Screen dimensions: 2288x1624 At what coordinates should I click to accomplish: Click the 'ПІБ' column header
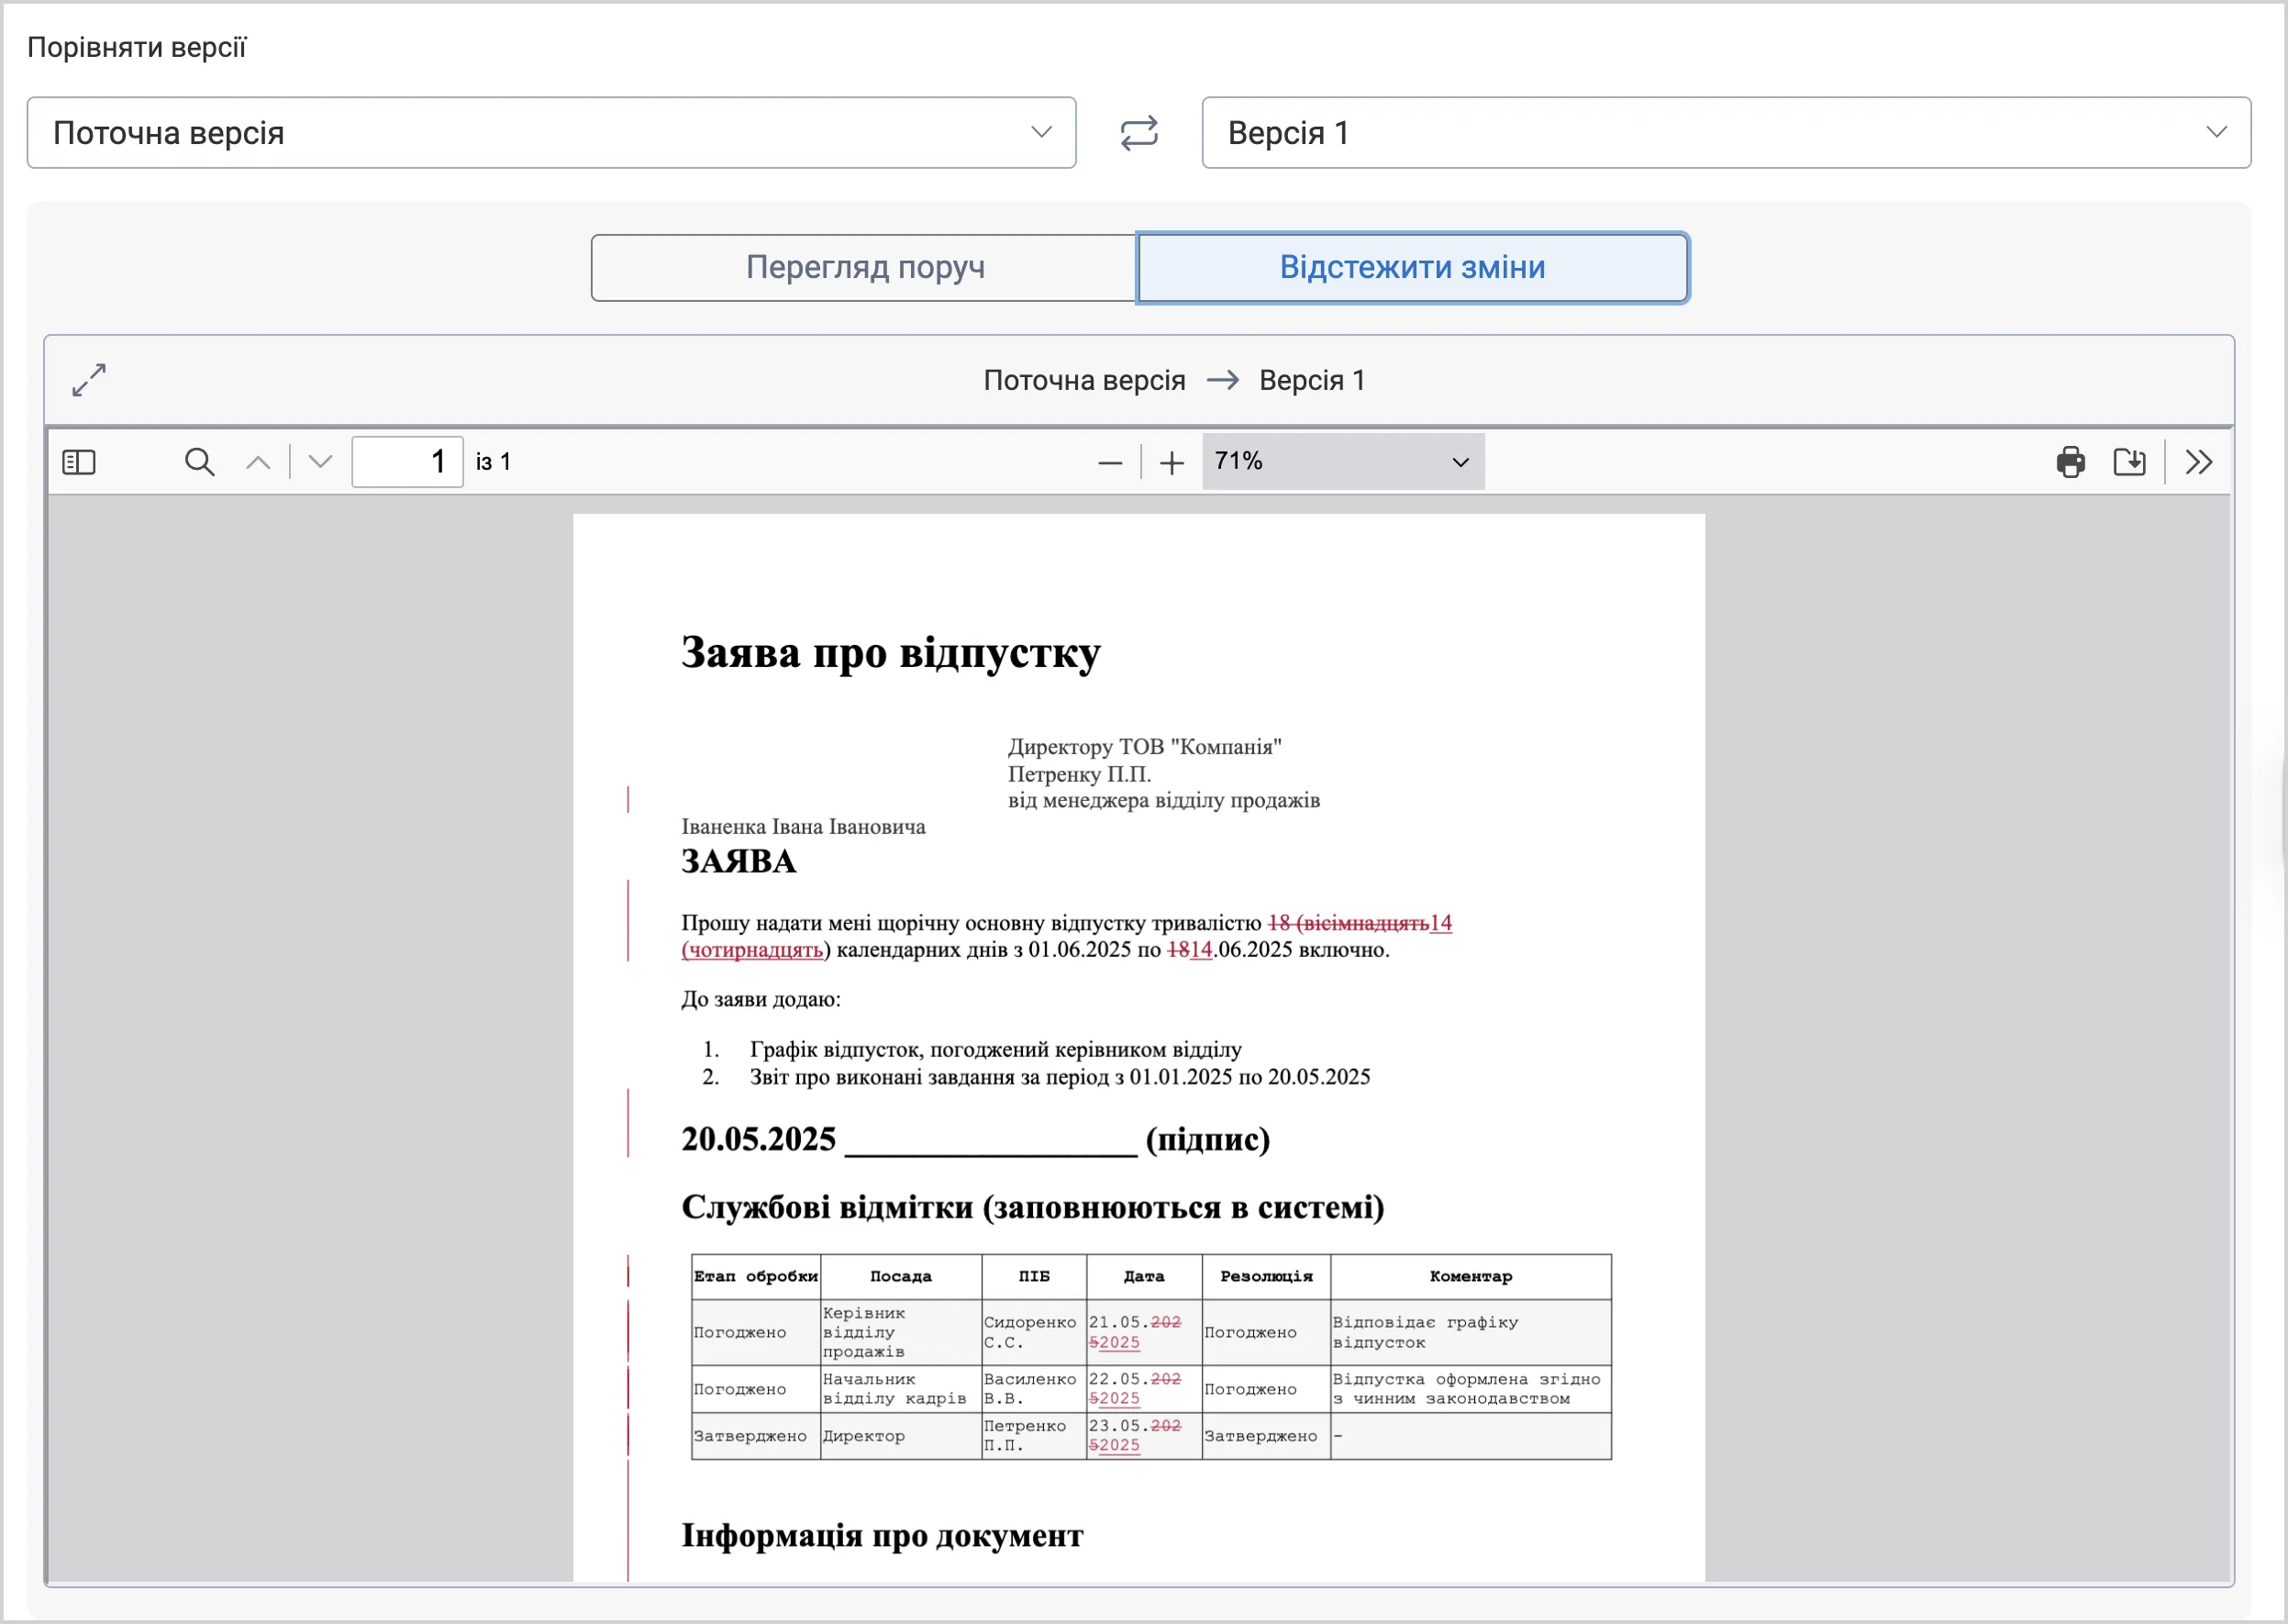tap(1034, 1277)
